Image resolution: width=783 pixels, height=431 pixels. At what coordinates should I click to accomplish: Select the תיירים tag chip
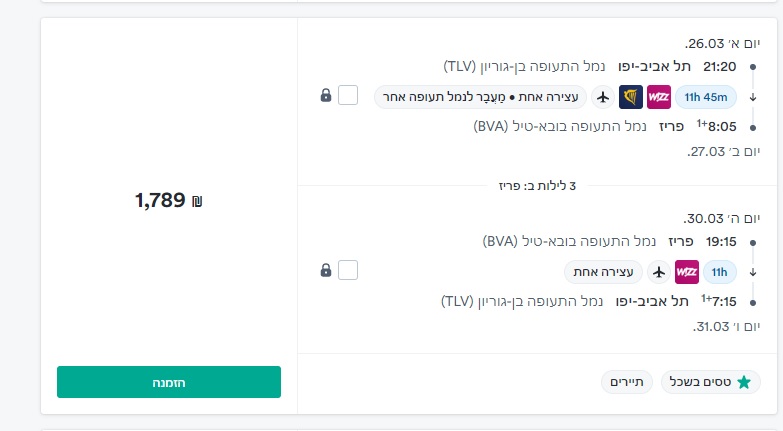point(627,382)
